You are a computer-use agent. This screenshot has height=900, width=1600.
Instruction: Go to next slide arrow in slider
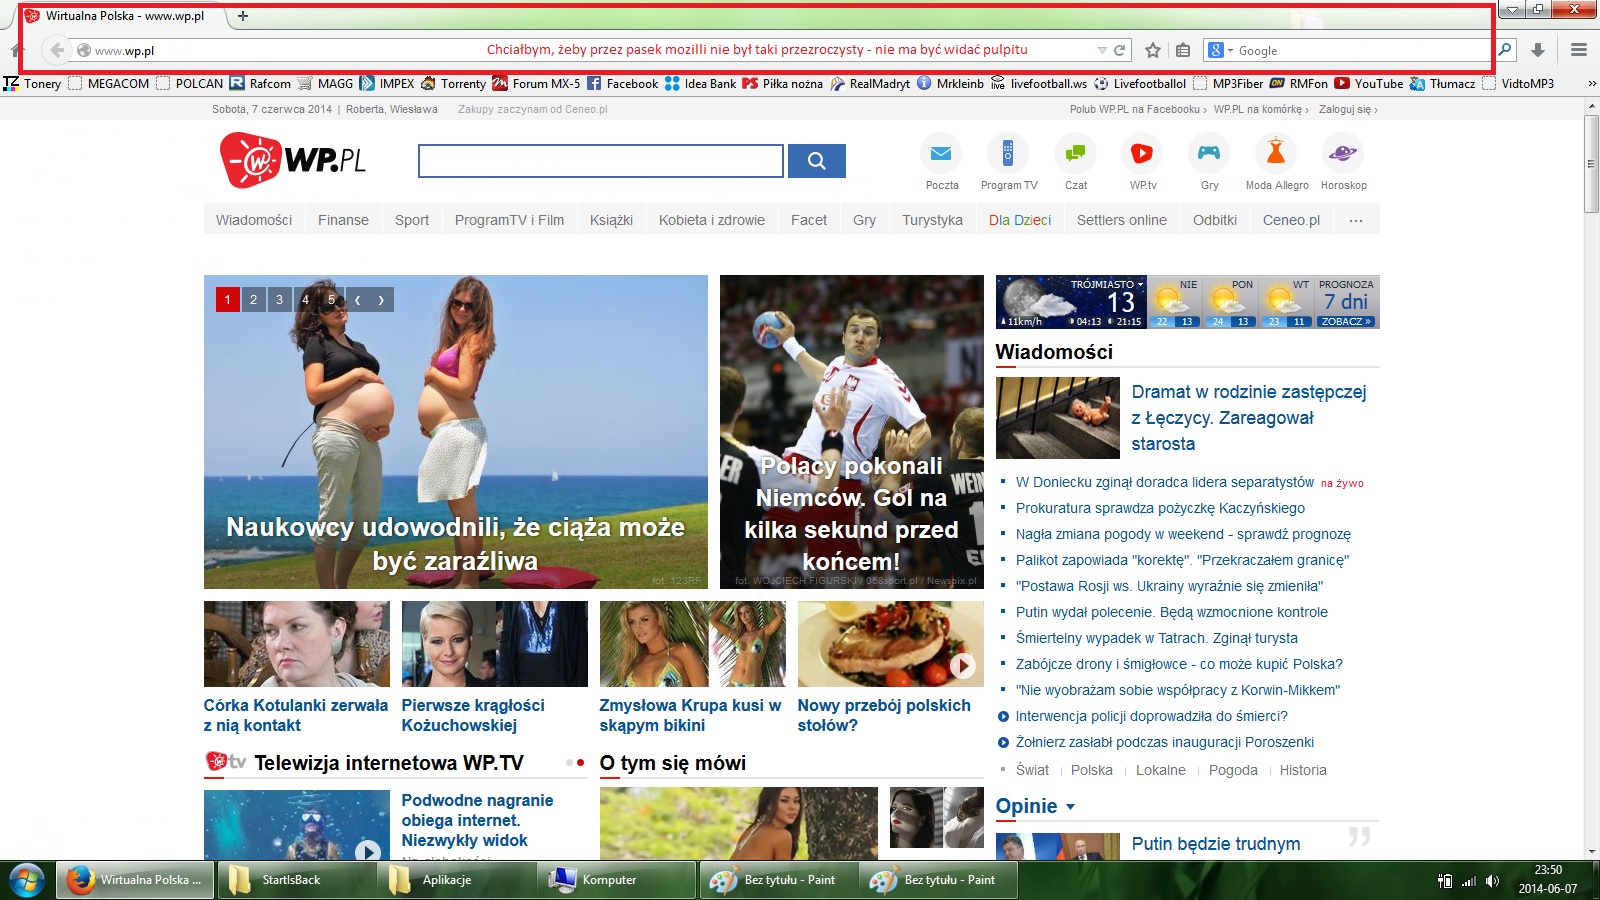pos(381,299)
